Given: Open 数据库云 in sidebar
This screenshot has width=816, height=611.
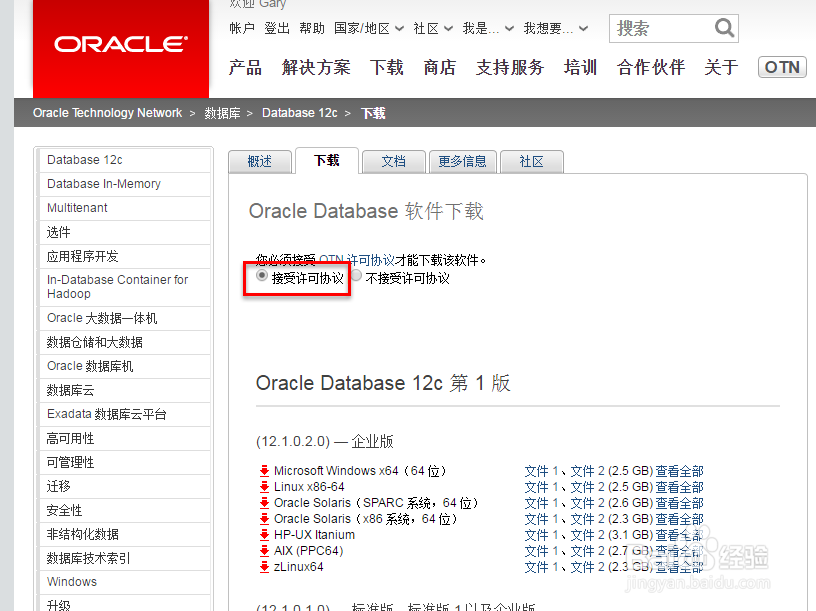Looking at the screenshot, I should [x=125, y=390].
